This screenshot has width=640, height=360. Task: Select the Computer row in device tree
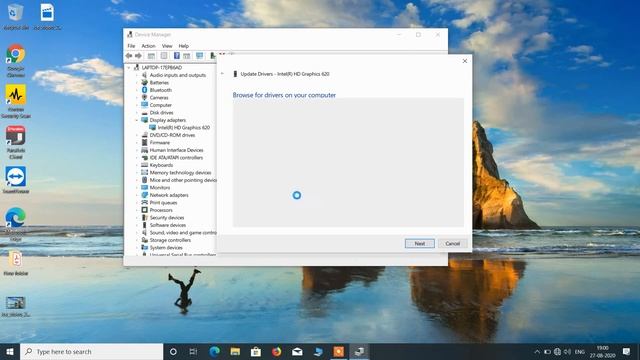coord(156,105)
